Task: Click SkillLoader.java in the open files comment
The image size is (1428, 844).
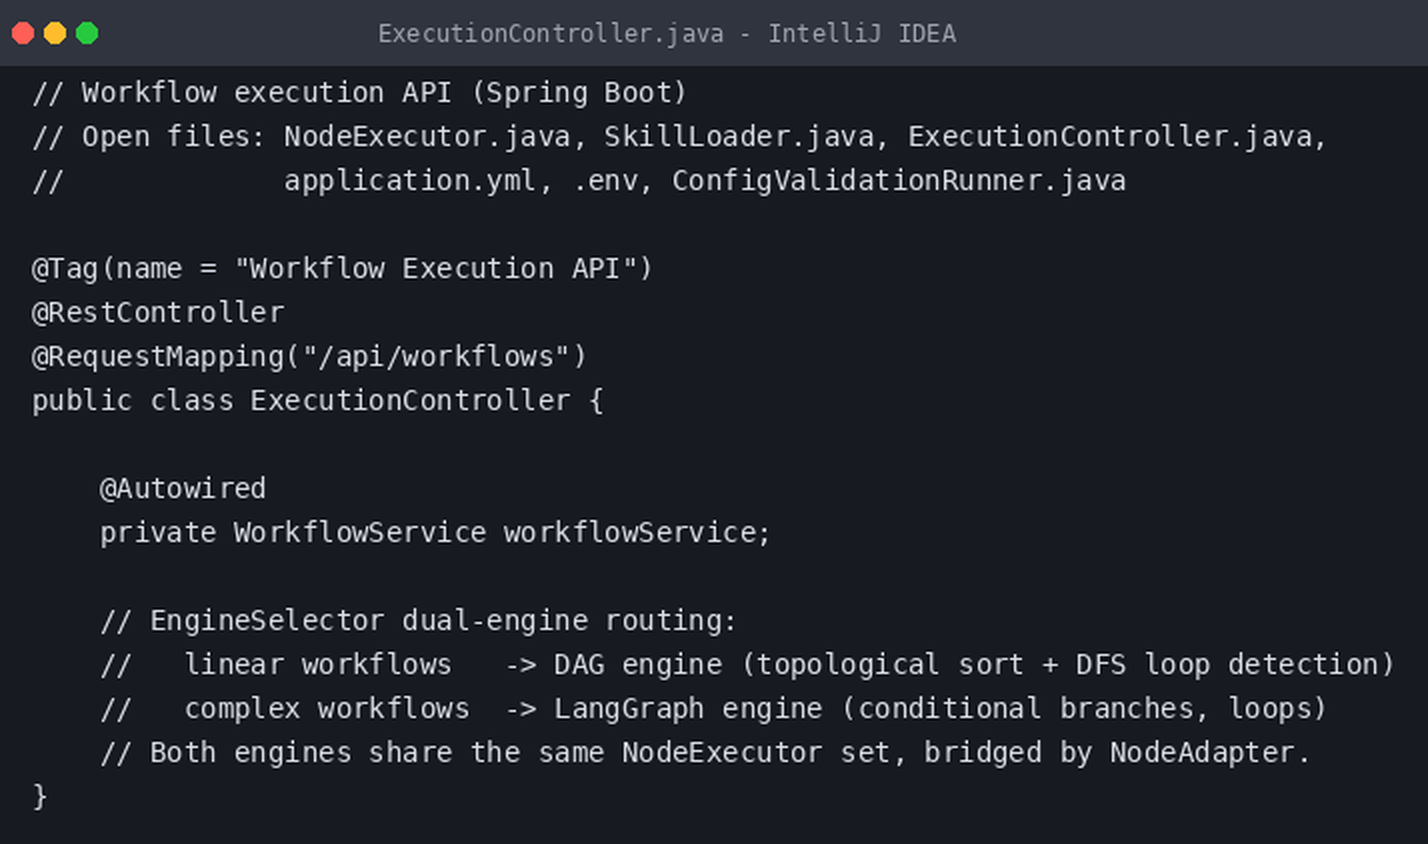Action: pos(738,136)
